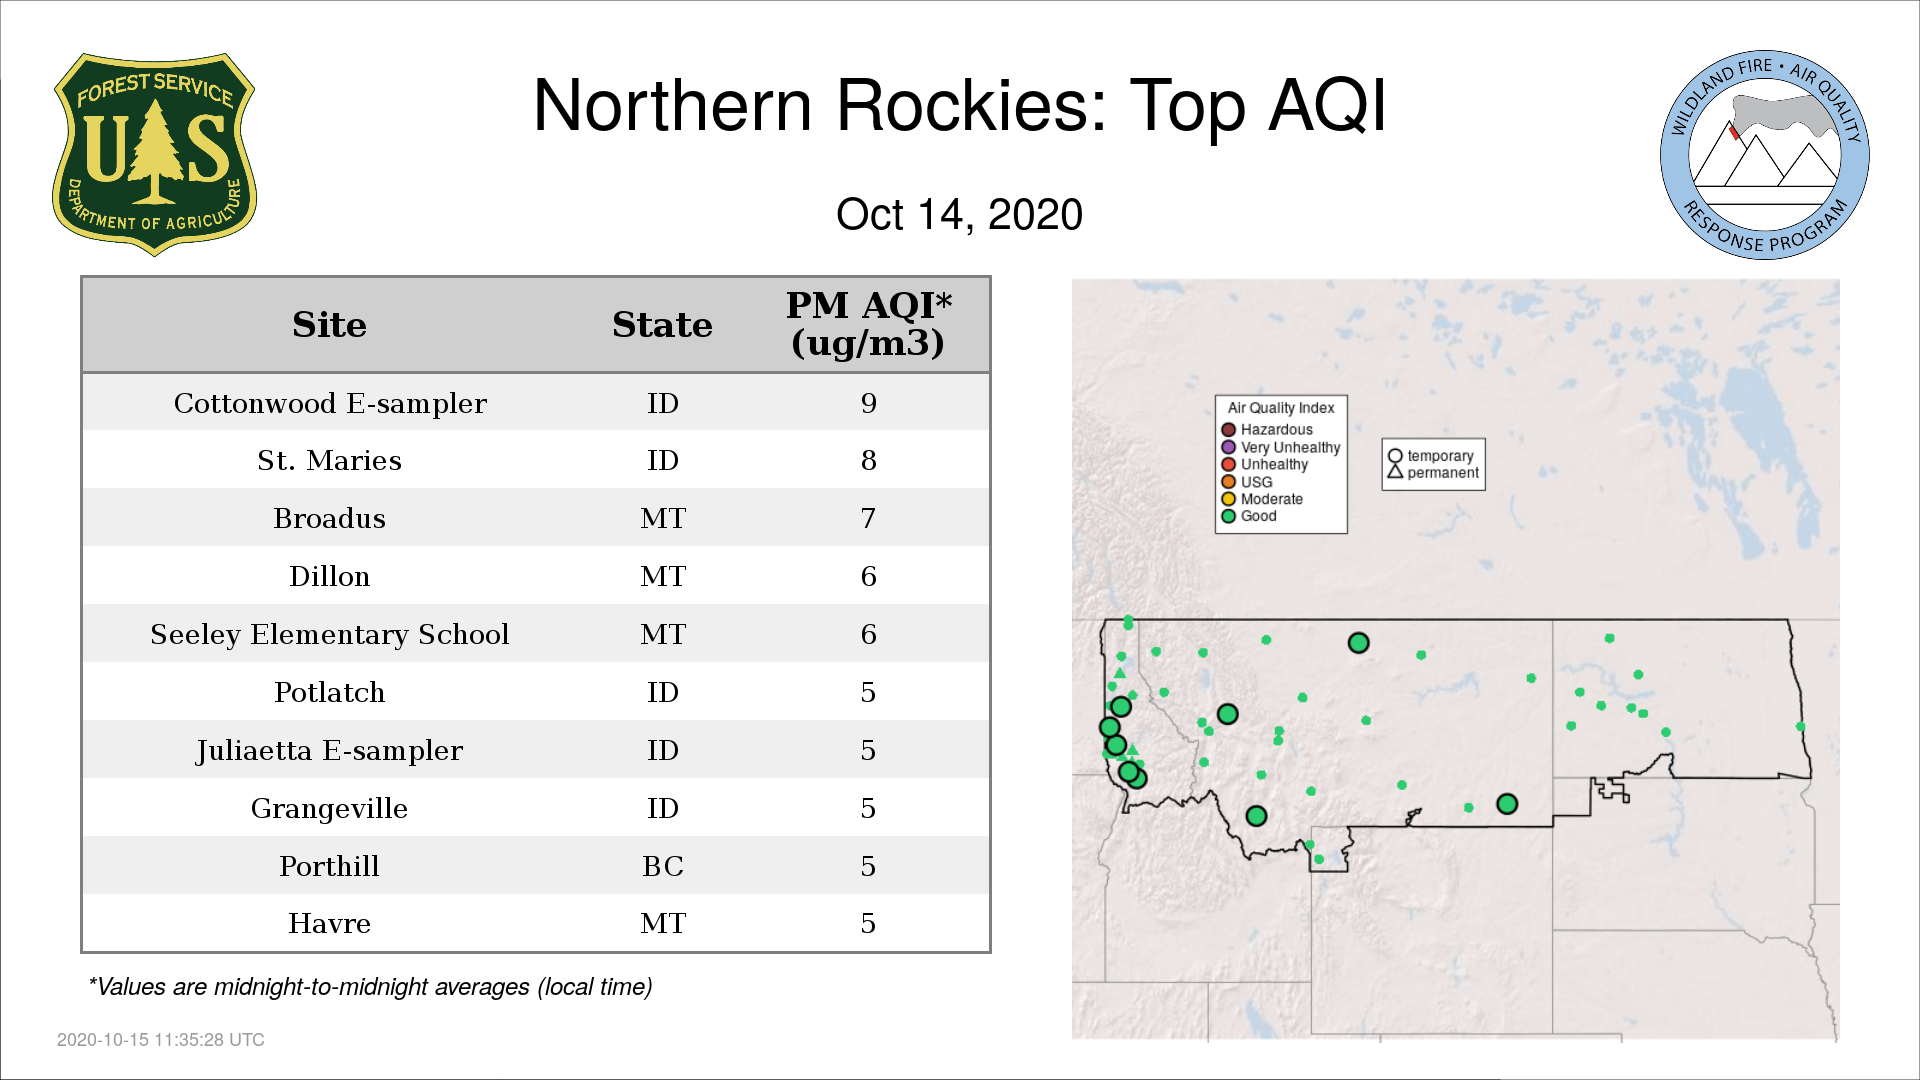Click the Unhealthy red legend dot
1920x1080 pixels.
[1228, 464]
